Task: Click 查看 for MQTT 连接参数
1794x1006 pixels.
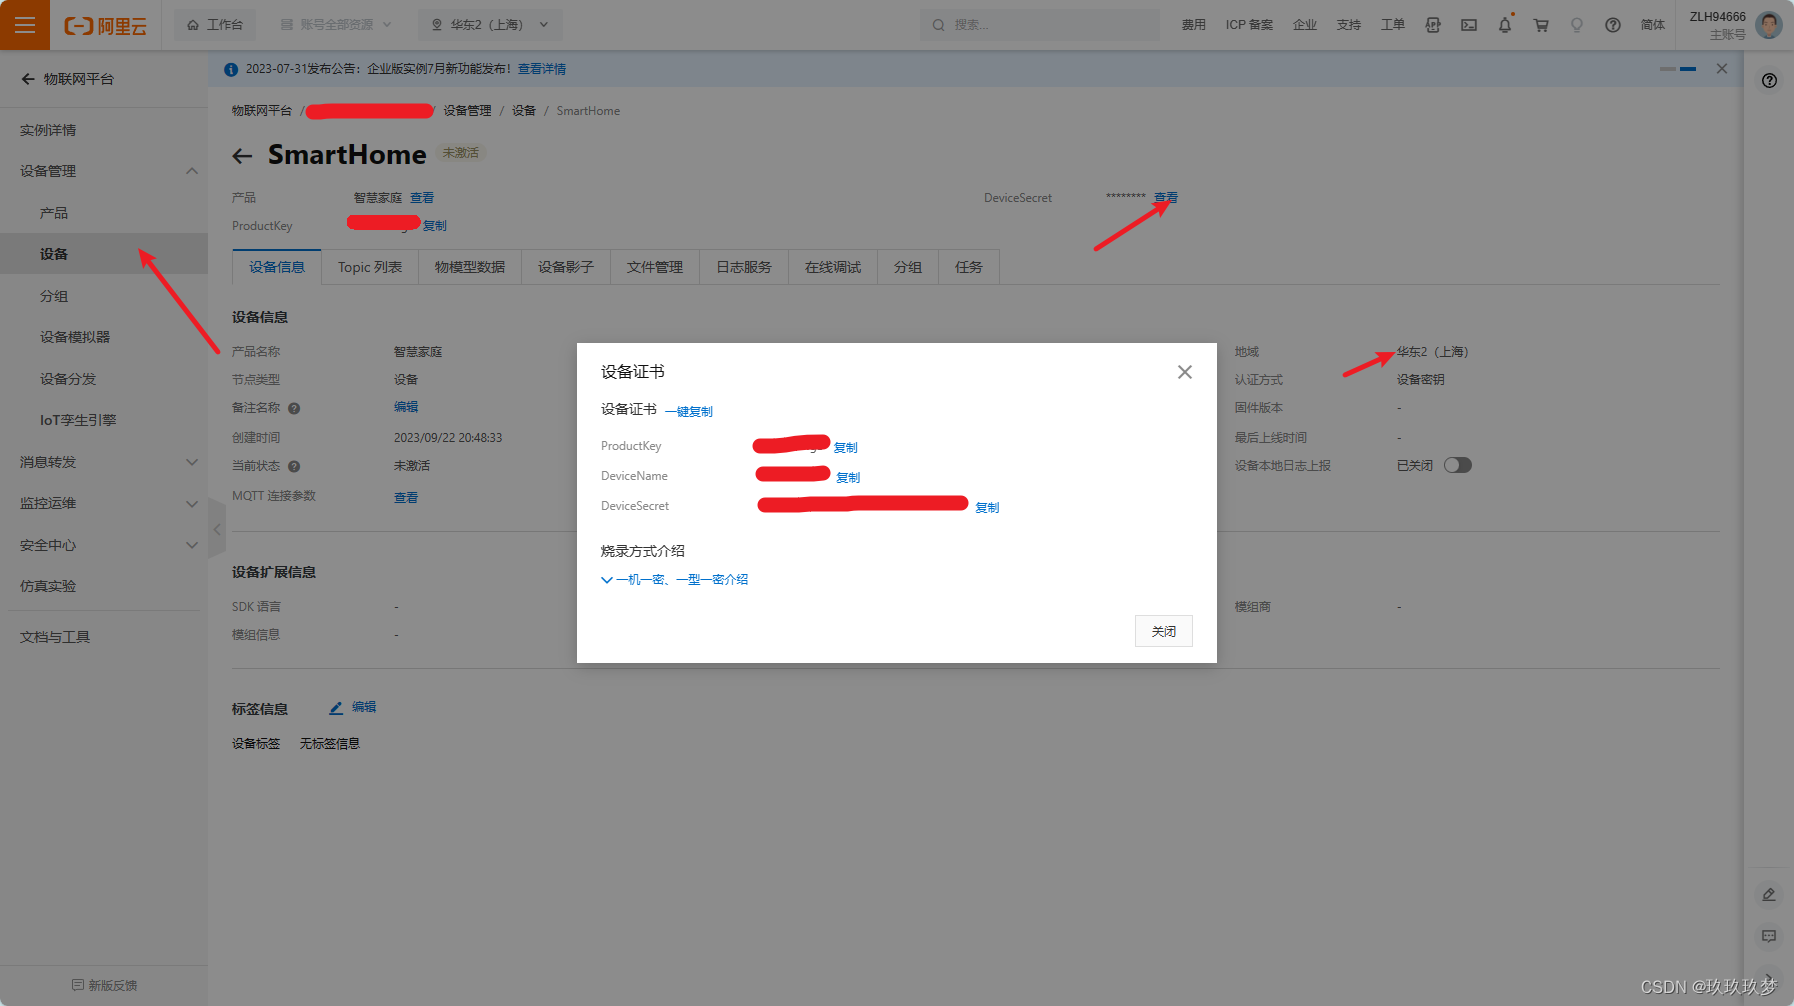Action: click(x=406, y=498)
